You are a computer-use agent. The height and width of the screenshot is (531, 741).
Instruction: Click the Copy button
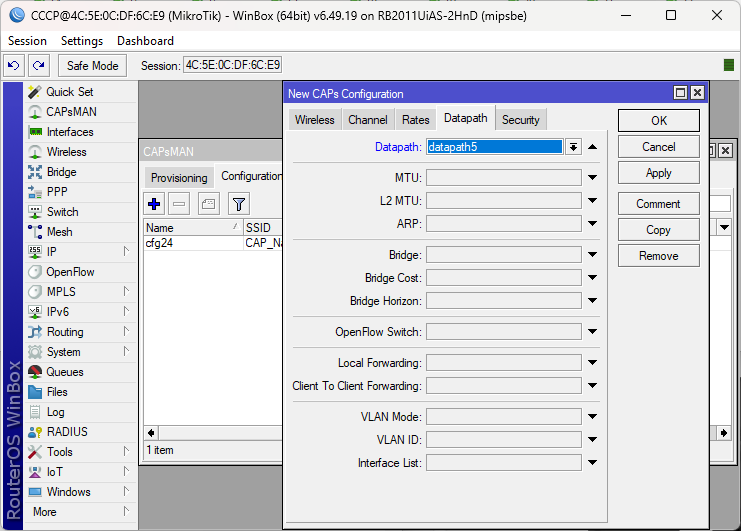tap(659, 230)
